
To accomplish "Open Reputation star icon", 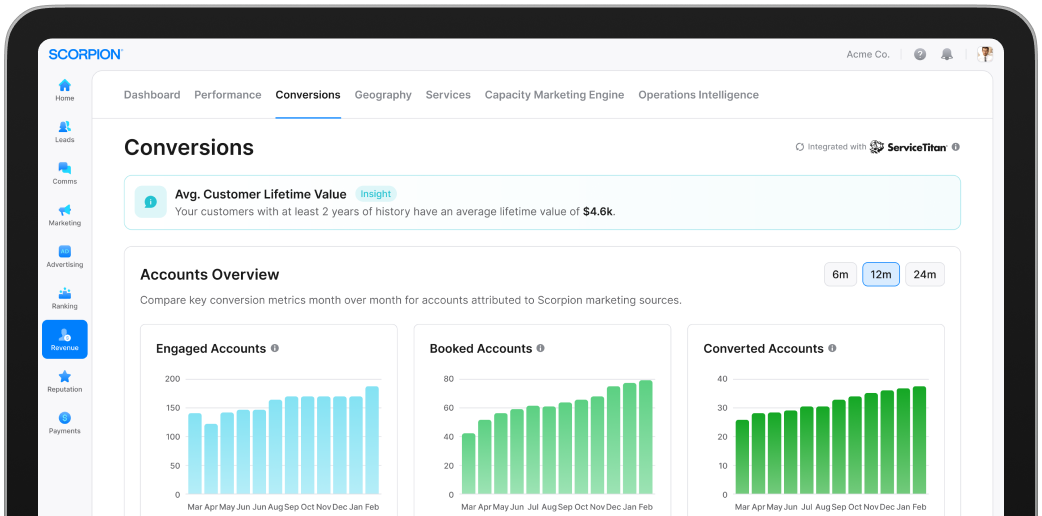I will pos(64,381).
